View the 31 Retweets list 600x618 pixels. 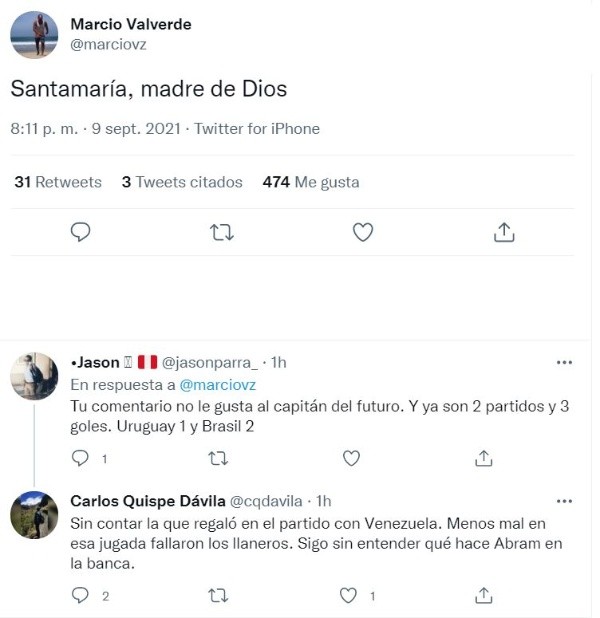click(x=58, y=182)
